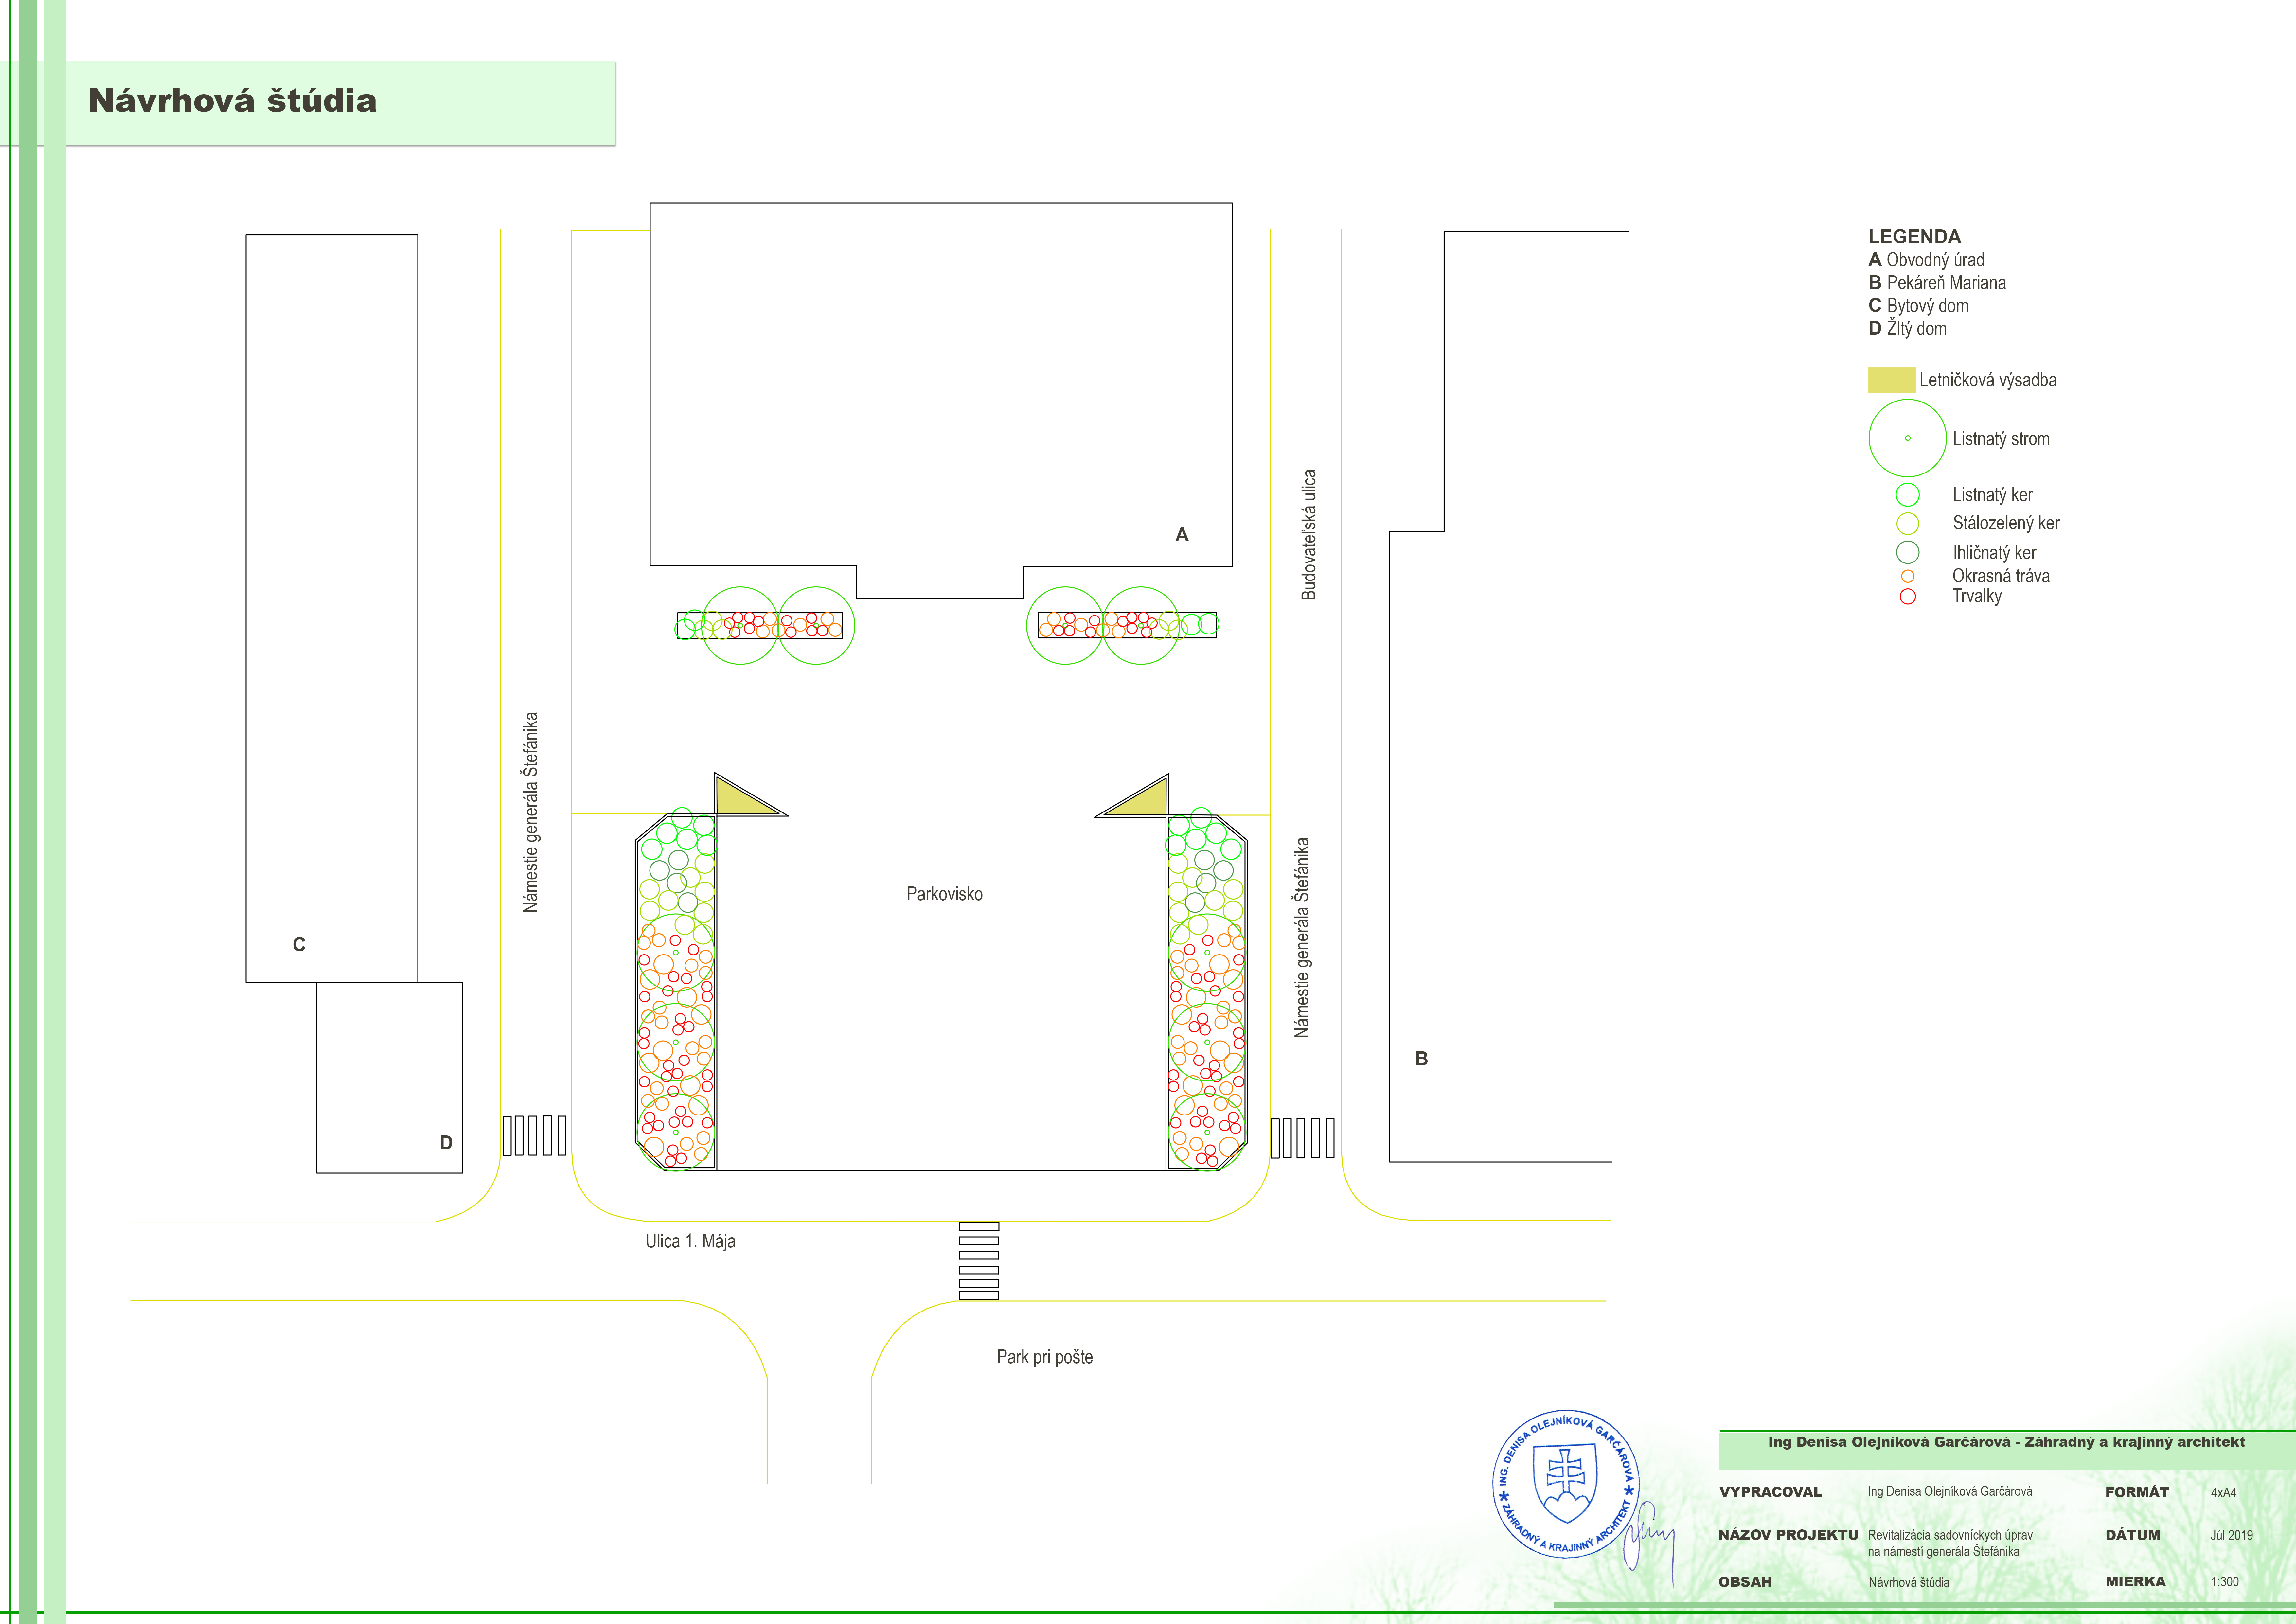Click the 'Listnatý strom' legend label
Viewport: 2296px width, 1624px height.
point(2001,439)
